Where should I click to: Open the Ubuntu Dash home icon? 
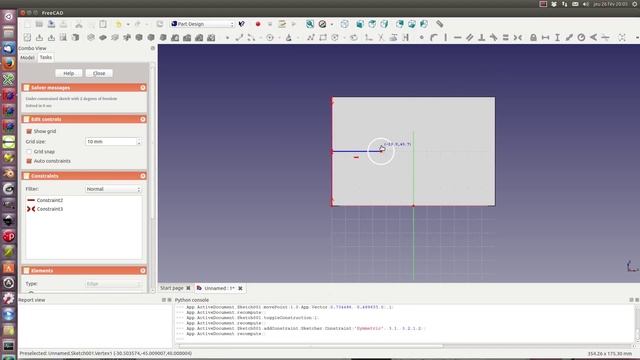9,17
